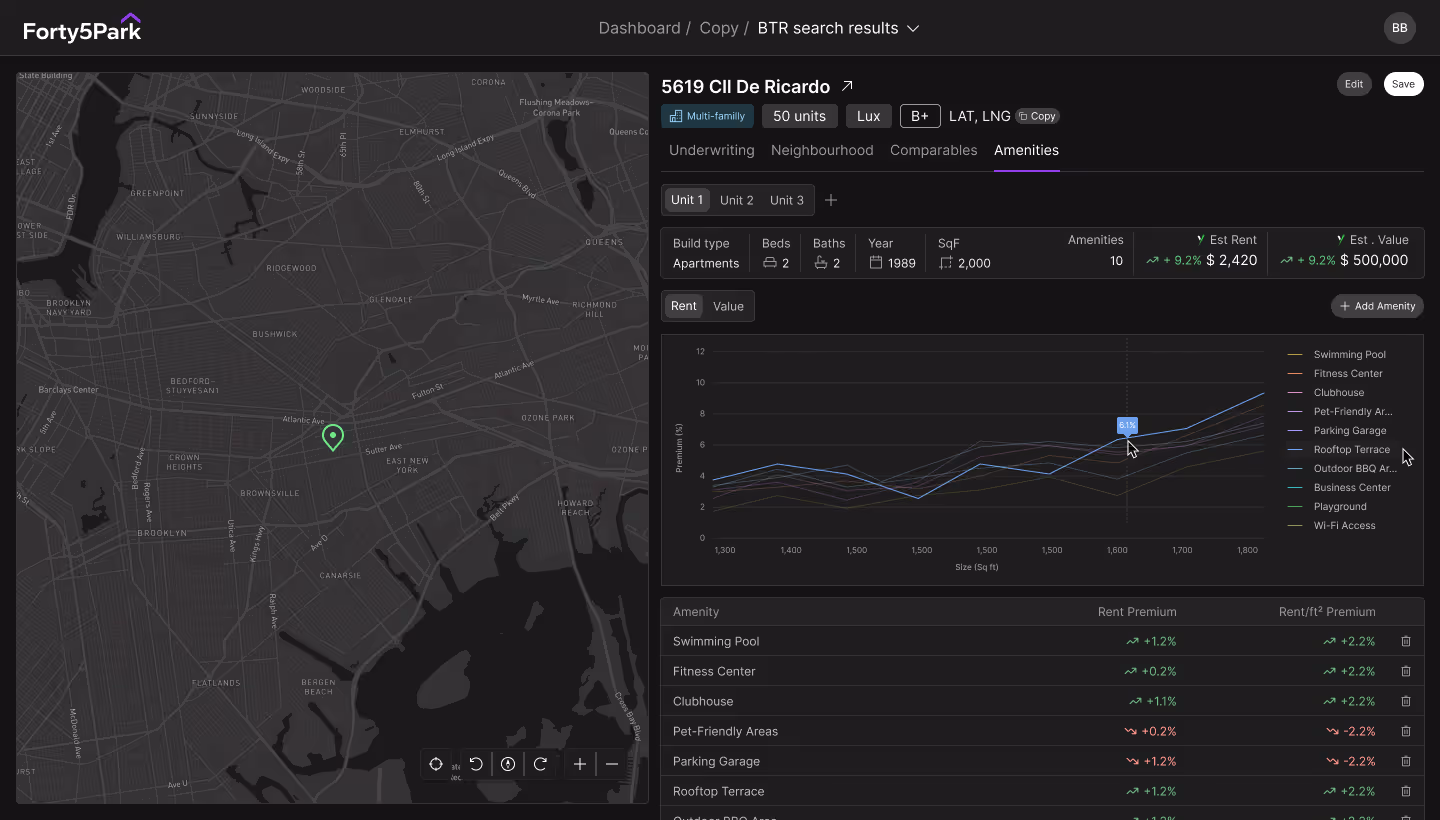
Task: Toggle the Est Value sort filter
Action: tap(1340, 239)
